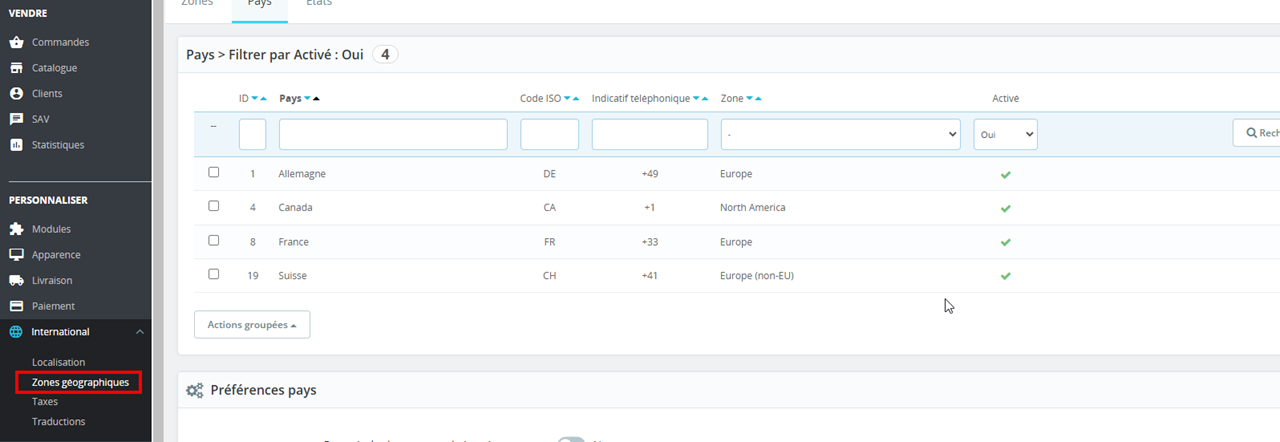Switch to the Etats tab
1280x442 pixels.
click(x=320, y=4)
